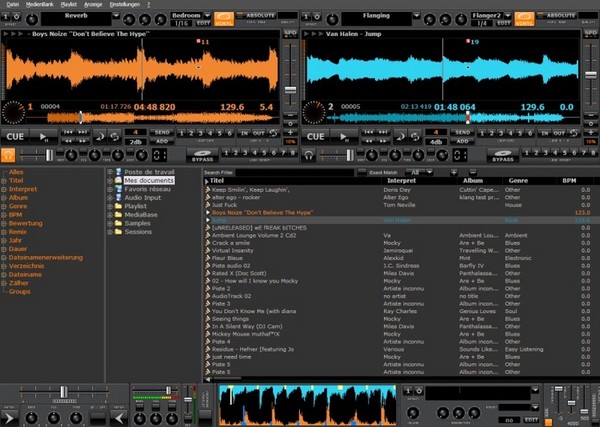This screenshot has height=427, width=600.
Task: Toggle VINYL mode on deck 1
Action: pyautogui.click(x=224, y=19)
